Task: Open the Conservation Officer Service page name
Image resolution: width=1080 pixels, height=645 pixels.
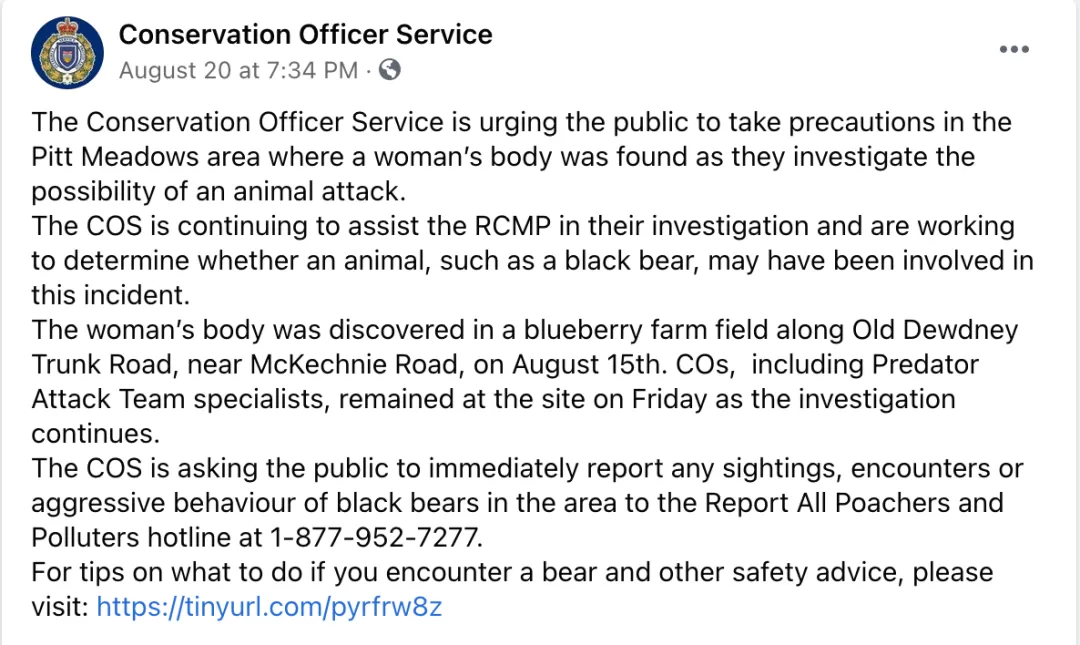Action: tap(305, 34)
